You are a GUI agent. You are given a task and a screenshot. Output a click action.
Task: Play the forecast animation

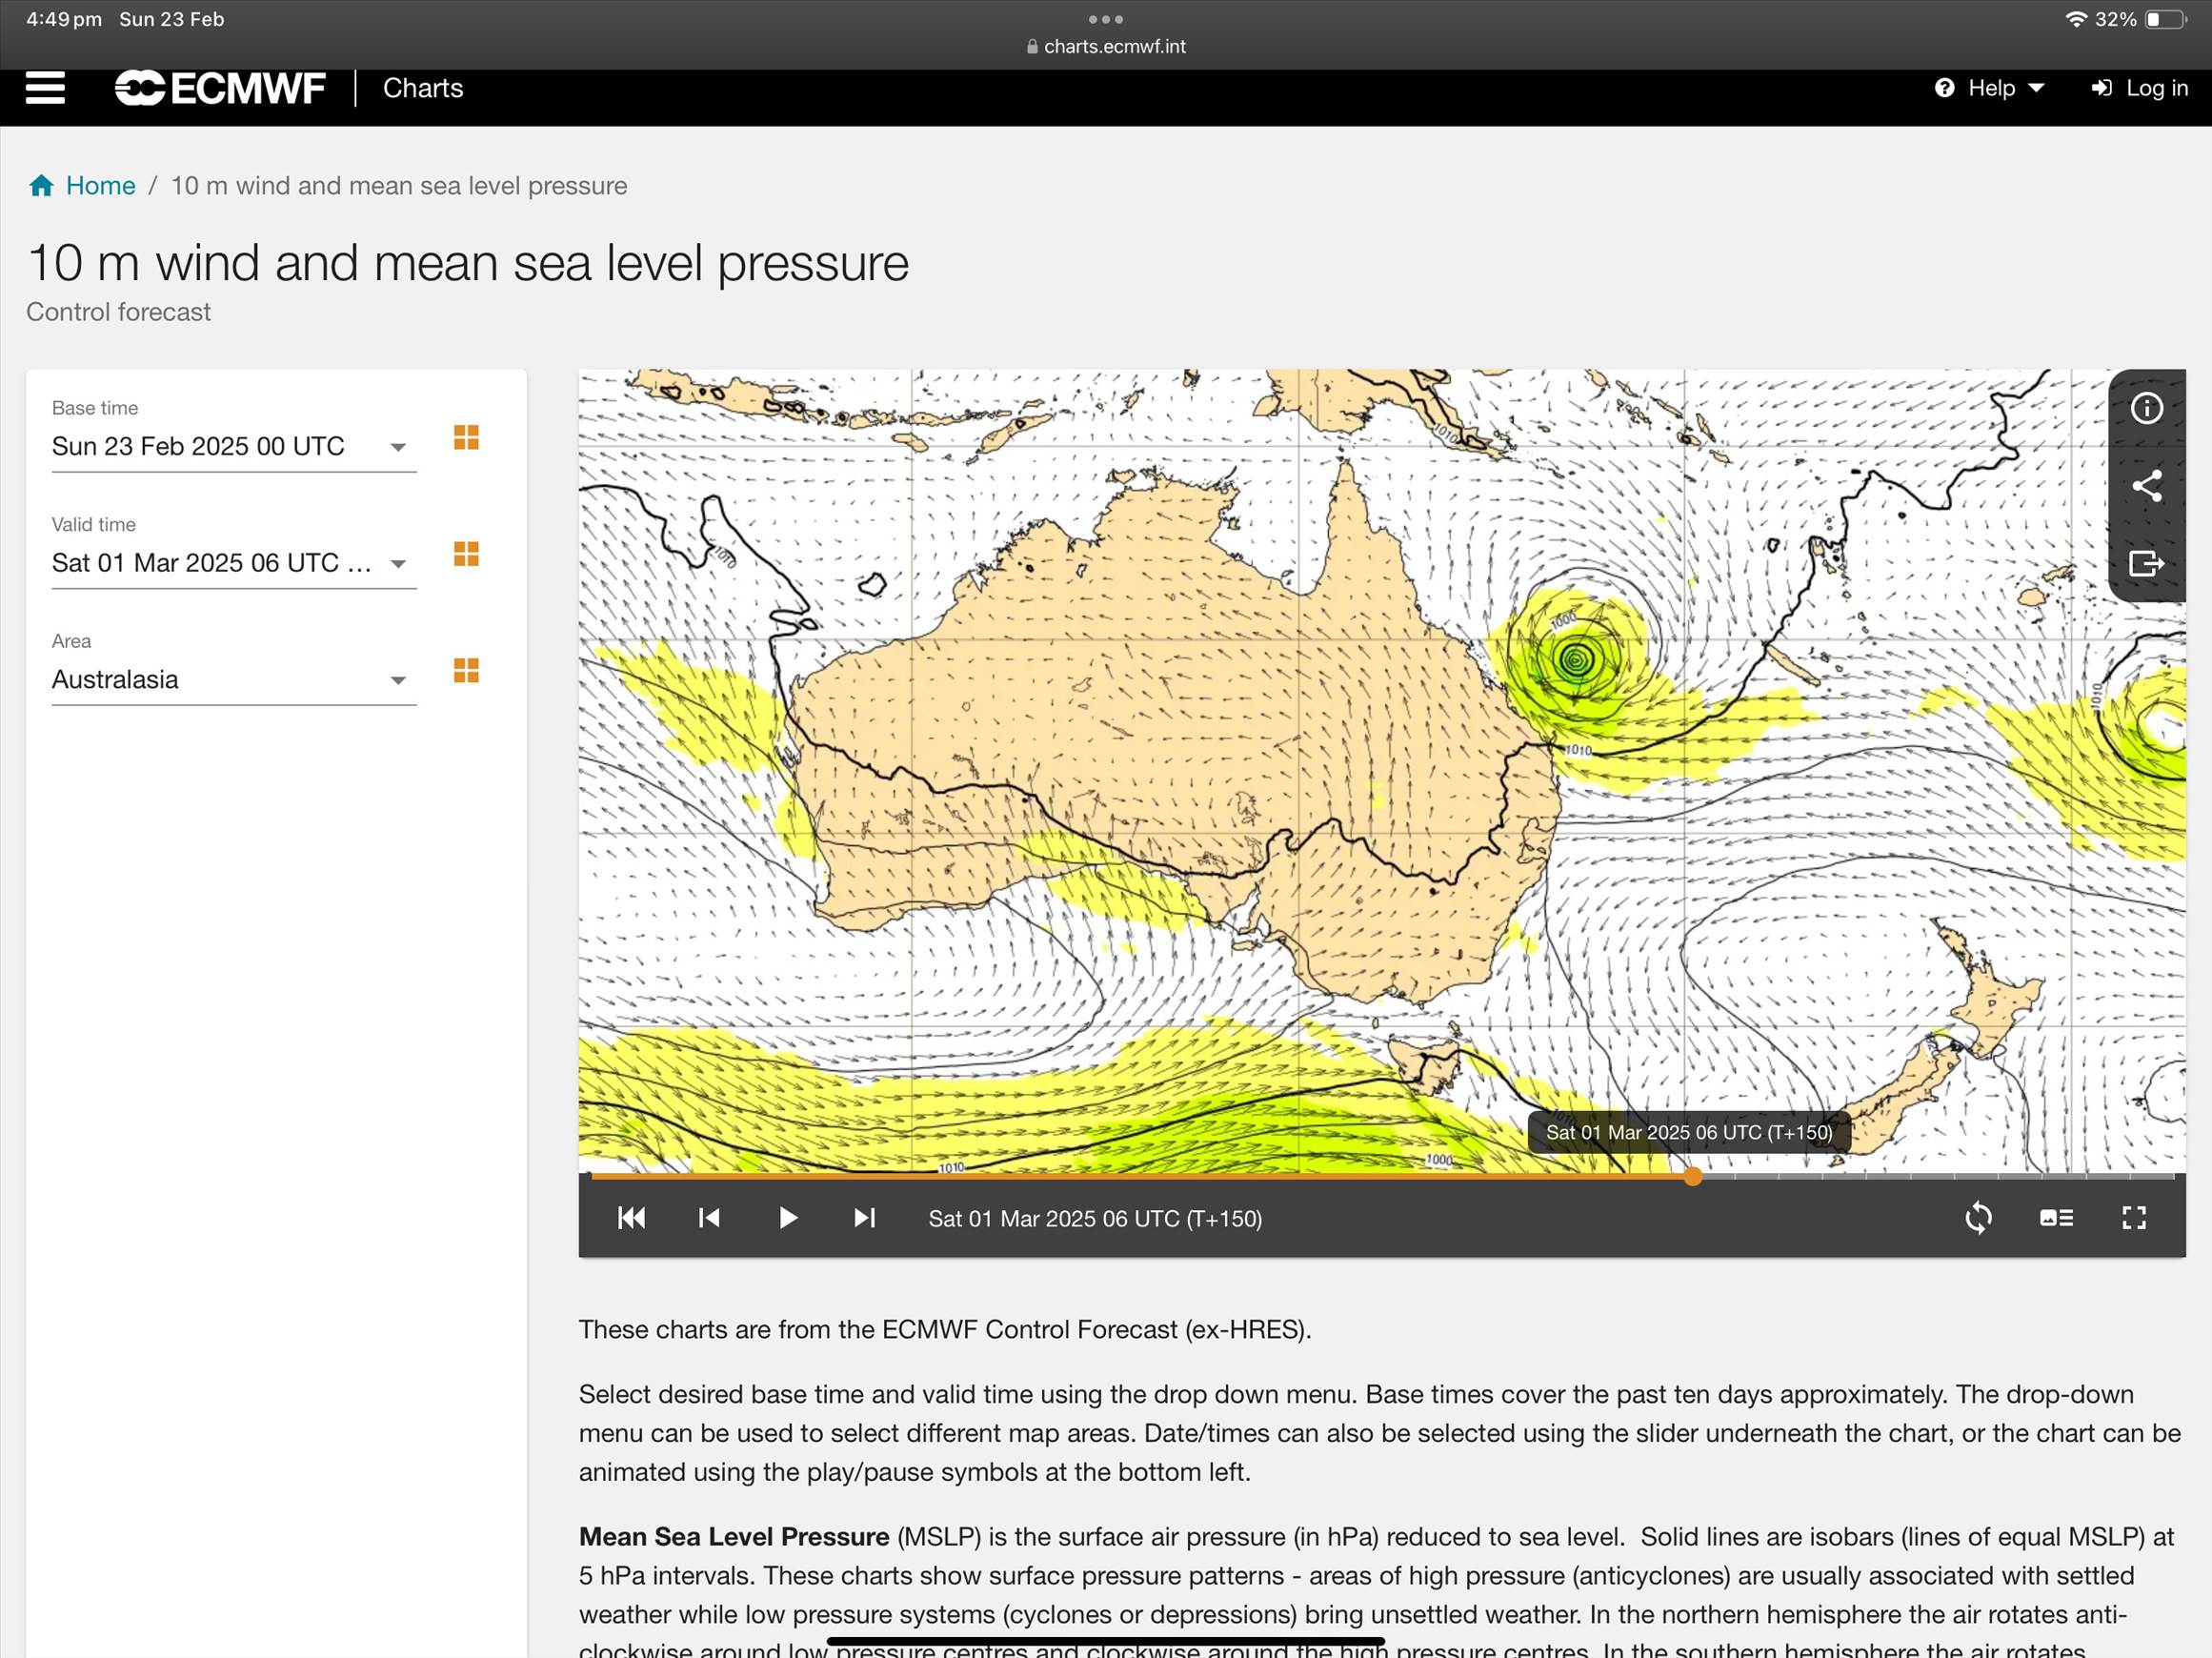click(x=788, y=1217)
